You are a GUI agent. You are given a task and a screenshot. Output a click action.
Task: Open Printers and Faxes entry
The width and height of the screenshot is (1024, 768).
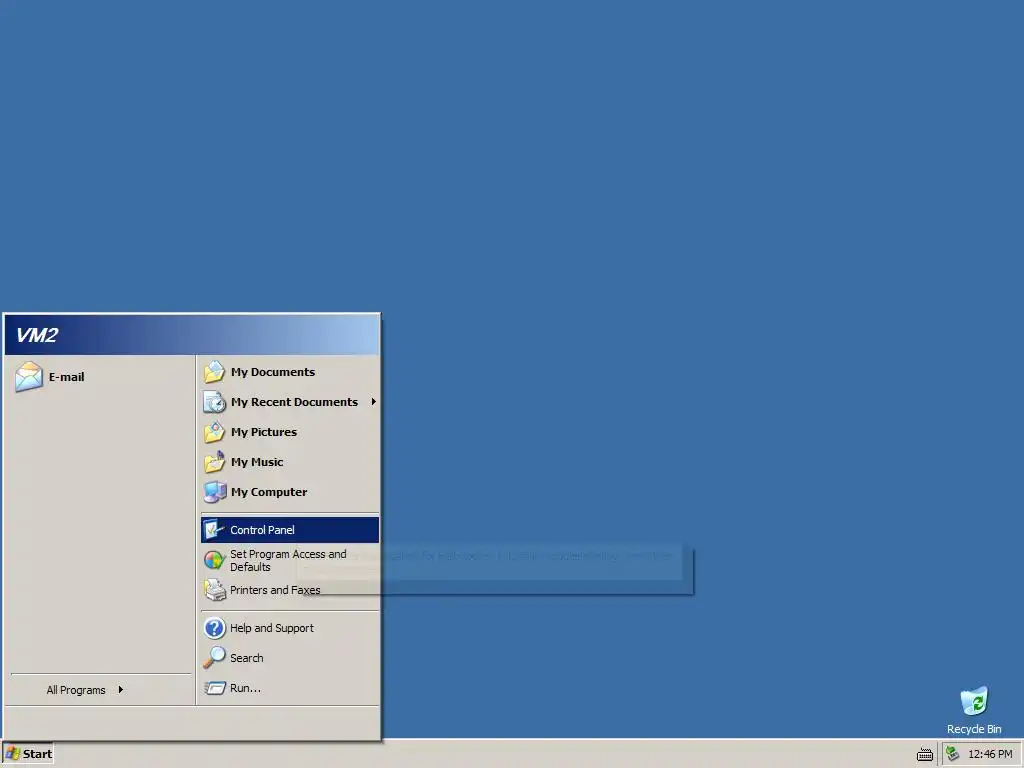[290, 590]
